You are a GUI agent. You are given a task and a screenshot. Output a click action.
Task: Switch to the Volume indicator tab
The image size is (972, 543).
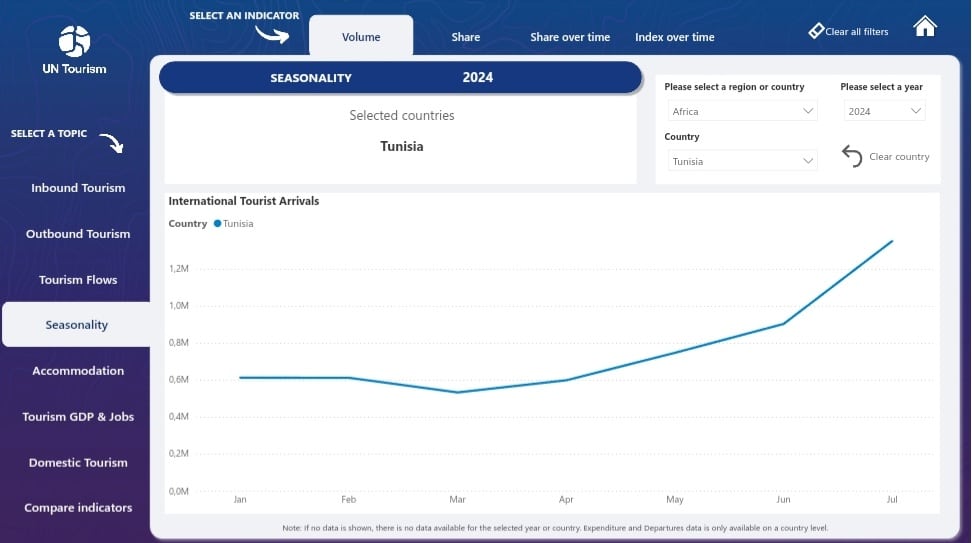[361, 37]
